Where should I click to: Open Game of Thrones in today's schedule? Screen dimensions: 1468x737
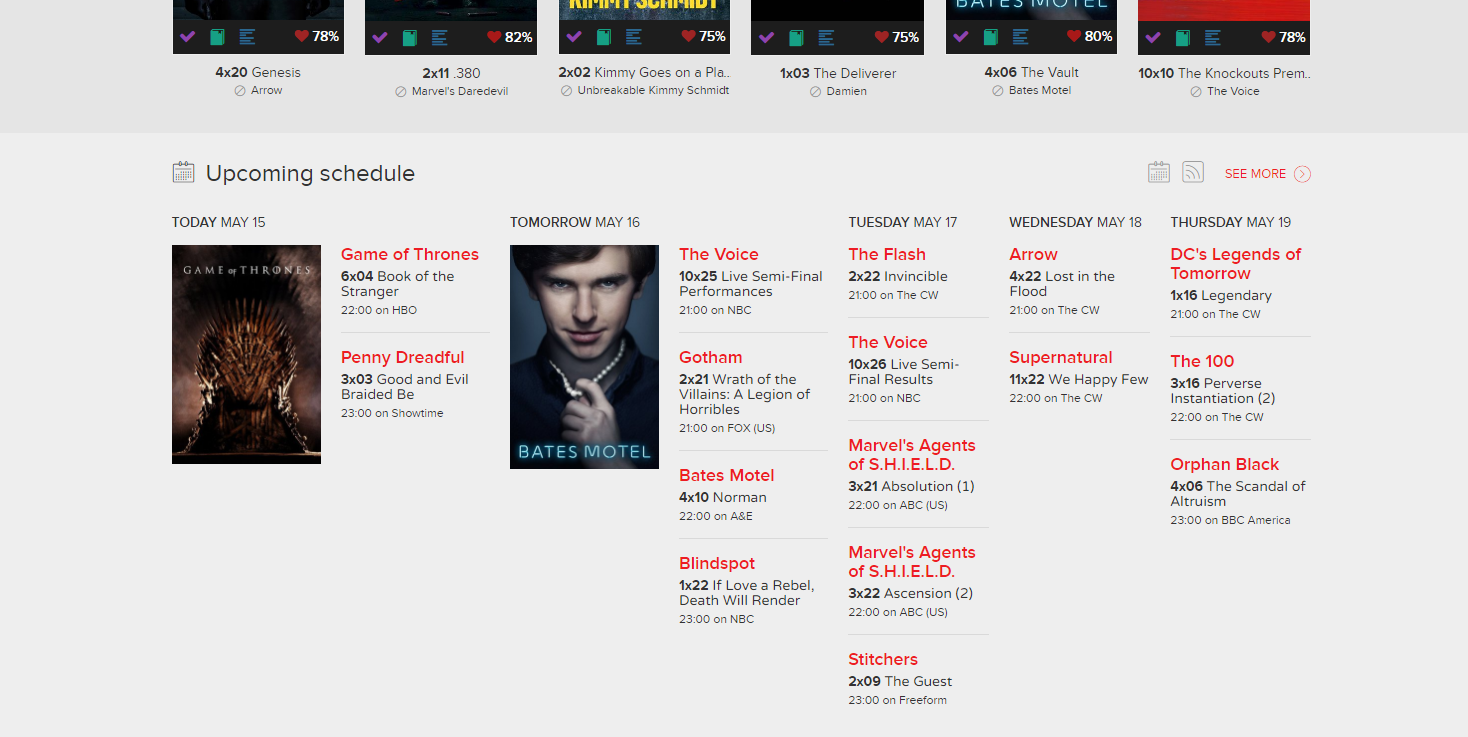click(410, 254)
